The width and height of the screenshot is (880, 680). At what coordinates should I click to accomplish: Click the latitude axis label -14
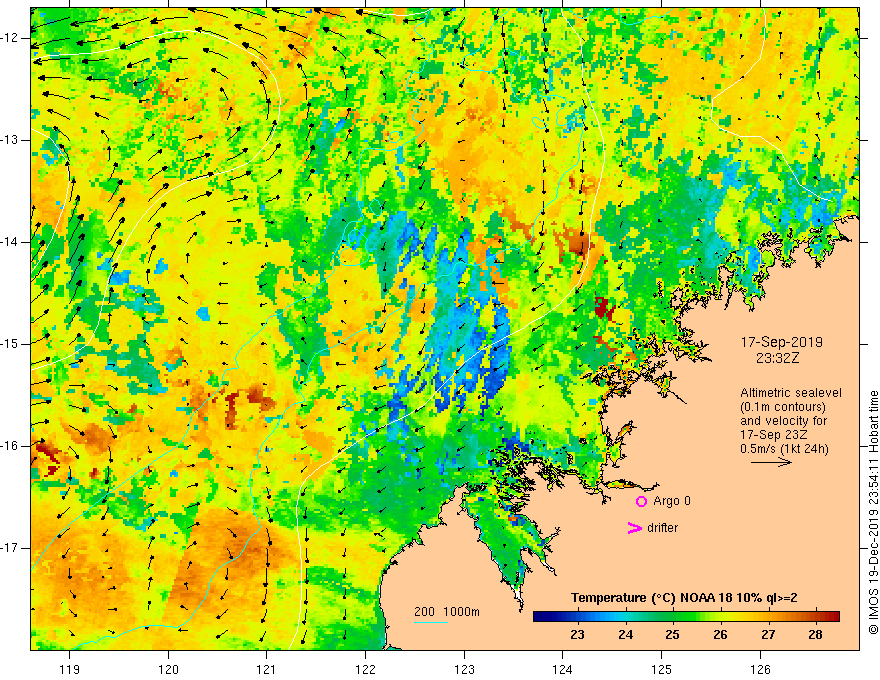[10, 242]
